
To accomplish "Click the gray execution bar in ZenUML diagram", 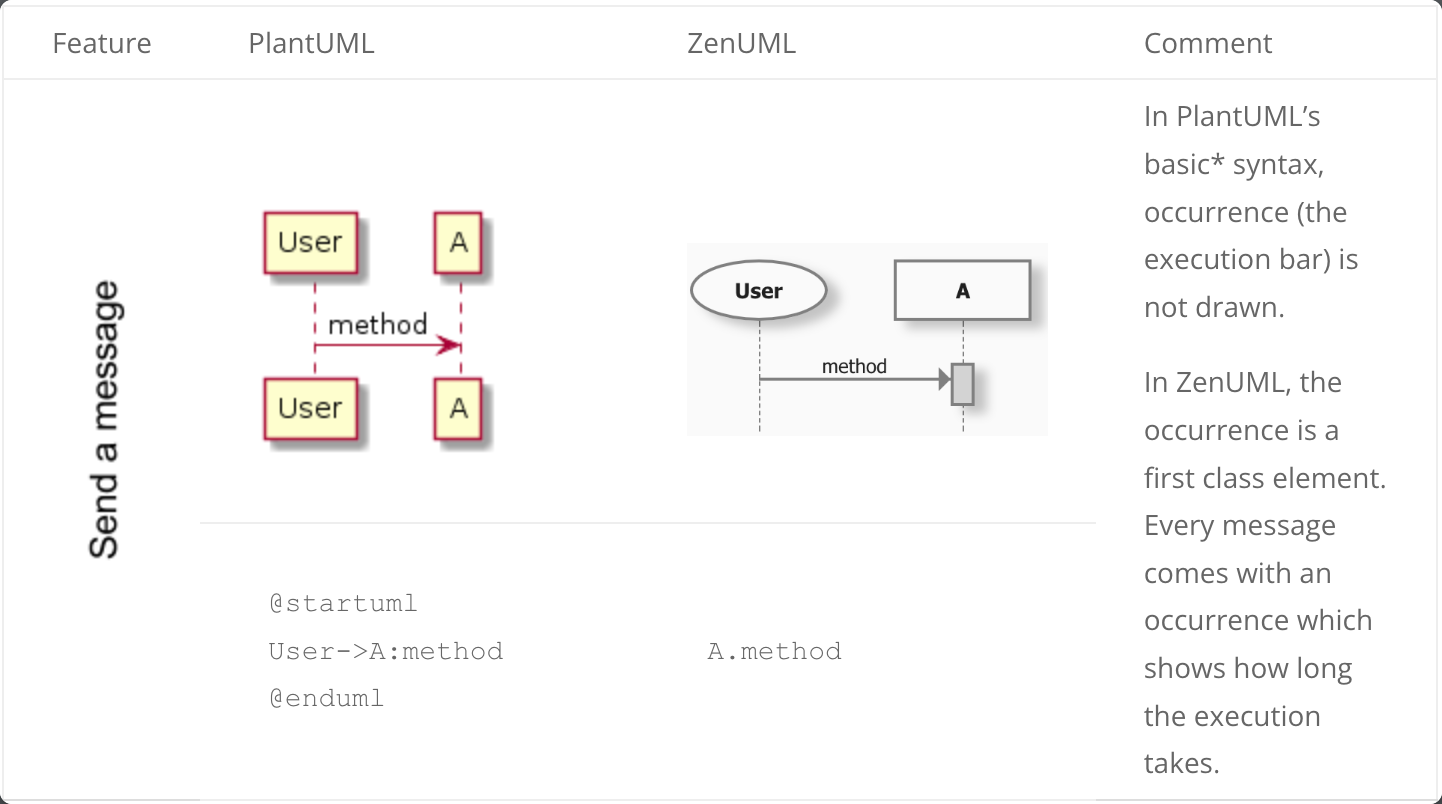I will 962,384.
